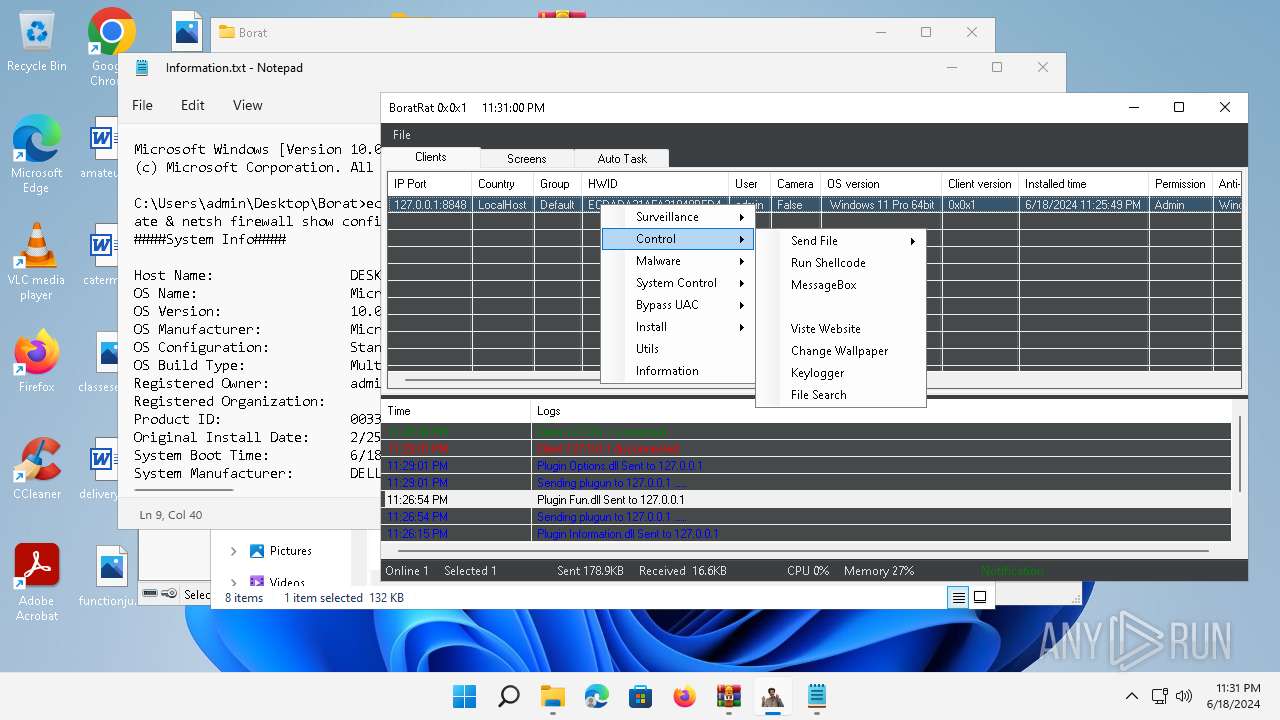
Task: Open the volume tray icon
Action: click(x=1184, y=696)
